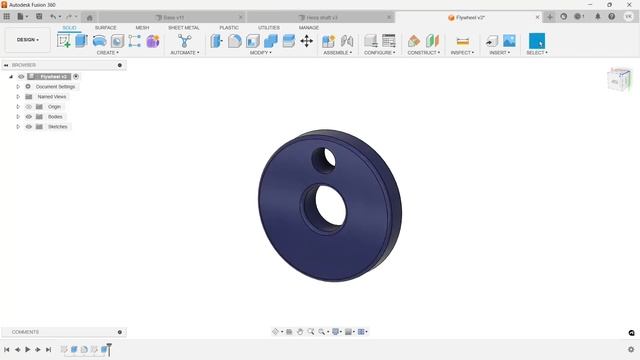Toggle visibility of Bodies folder
640x360 pixels.
point(29,117)
